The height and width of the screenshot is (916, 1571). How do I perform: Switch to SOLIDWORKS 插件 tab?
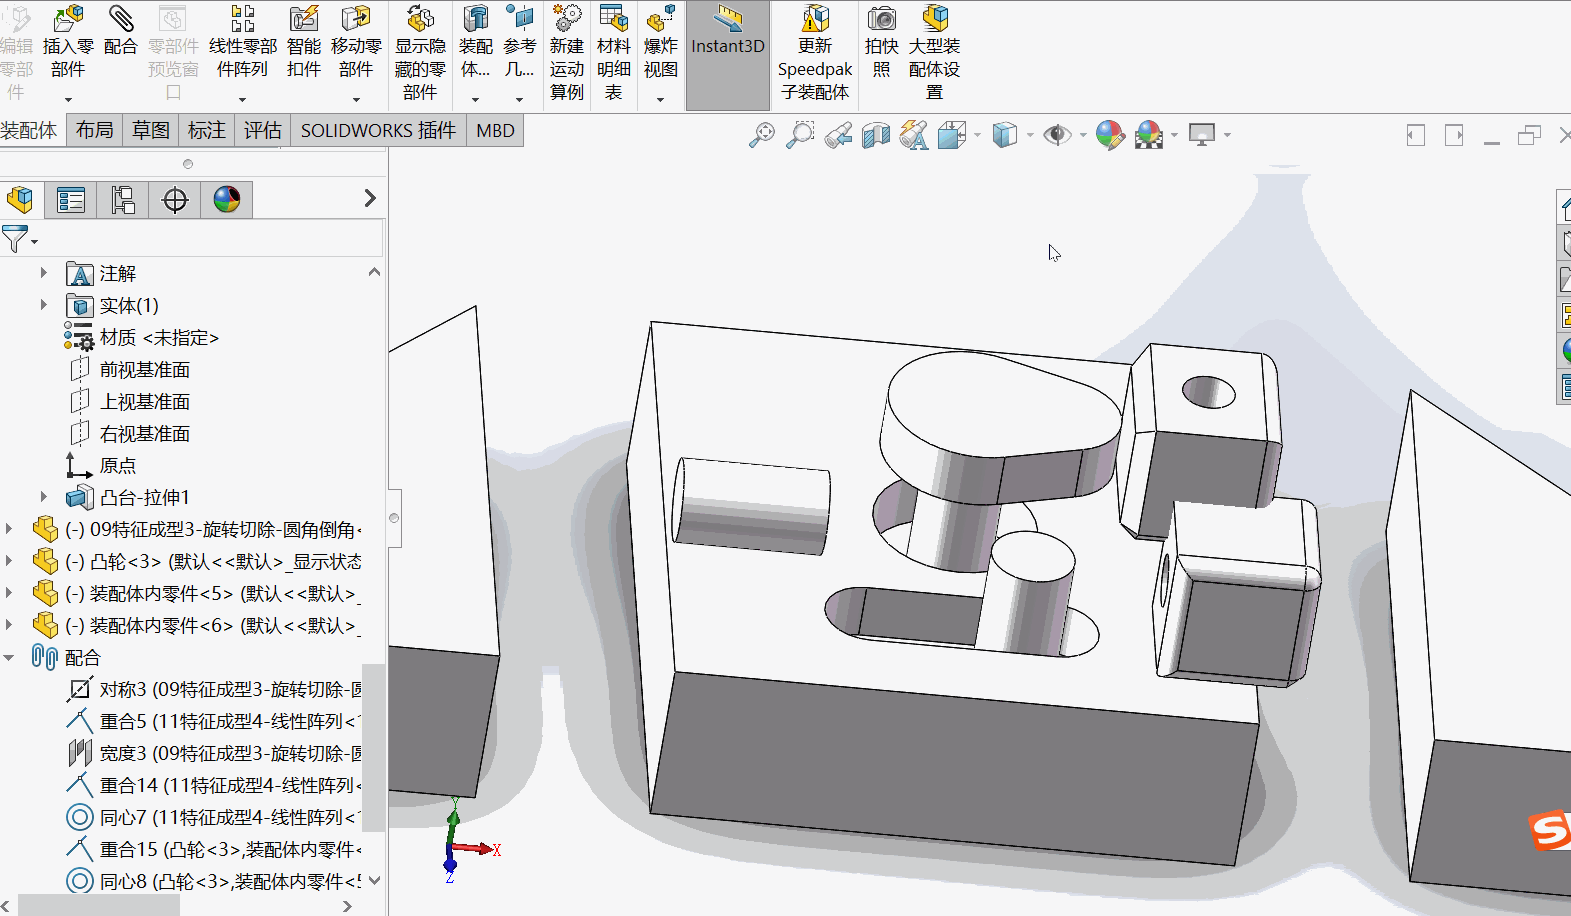[x=378, y=131]
